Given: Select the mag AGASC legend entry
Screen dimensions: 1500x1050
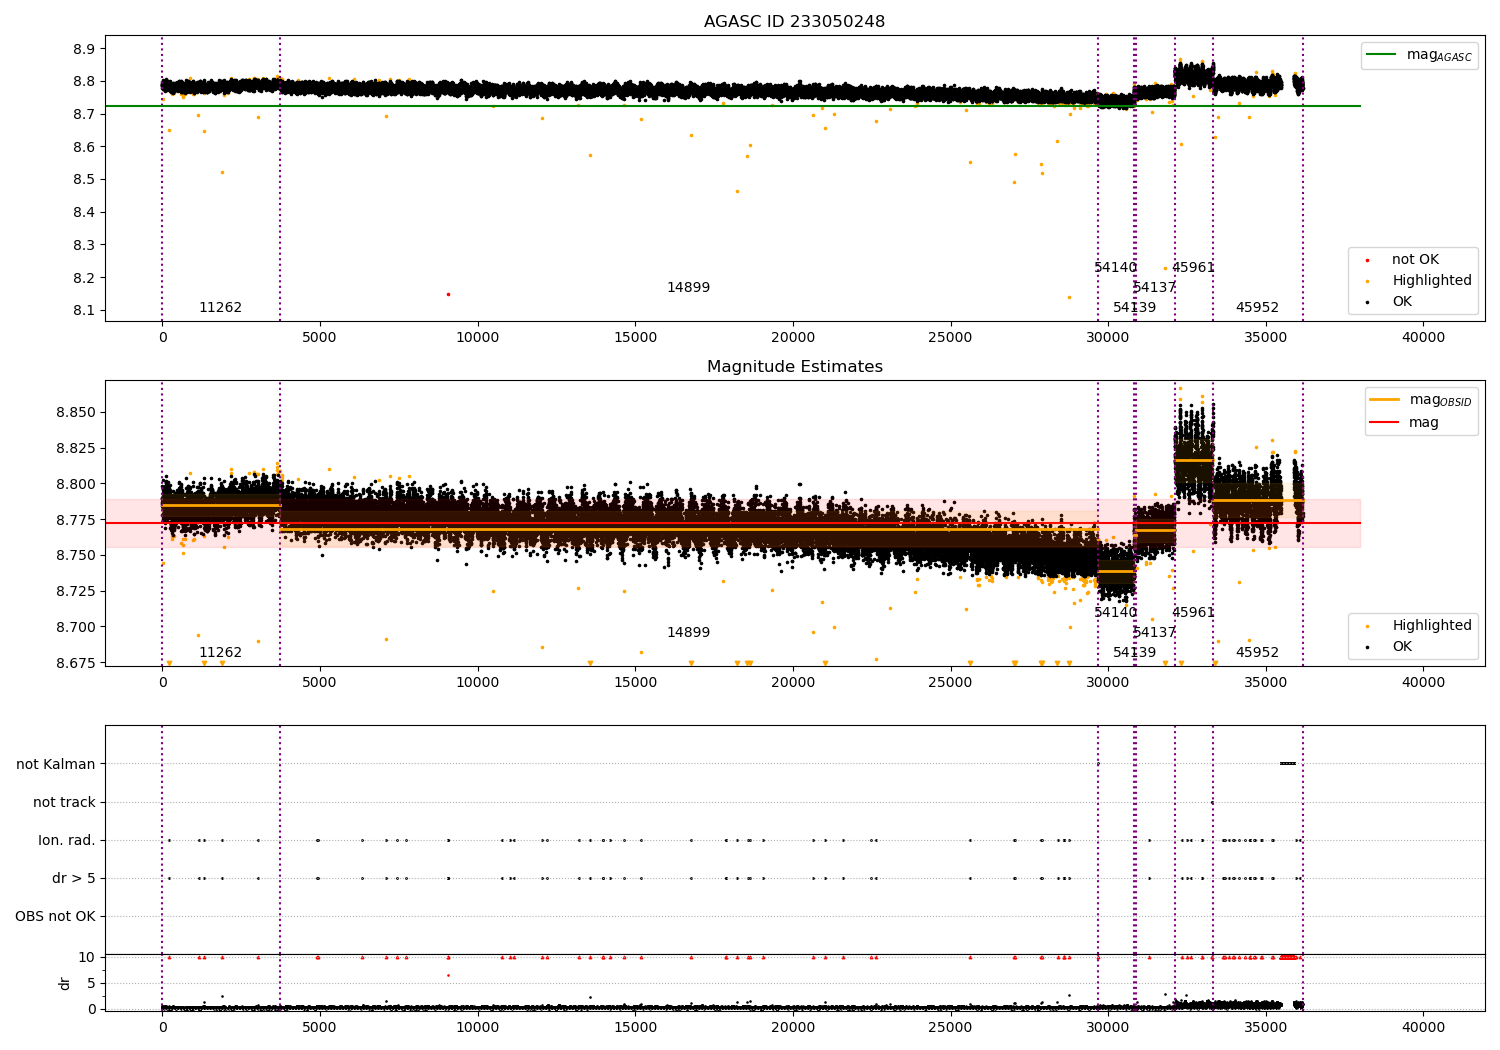Looking at the screenshot, I should 1420,55.
